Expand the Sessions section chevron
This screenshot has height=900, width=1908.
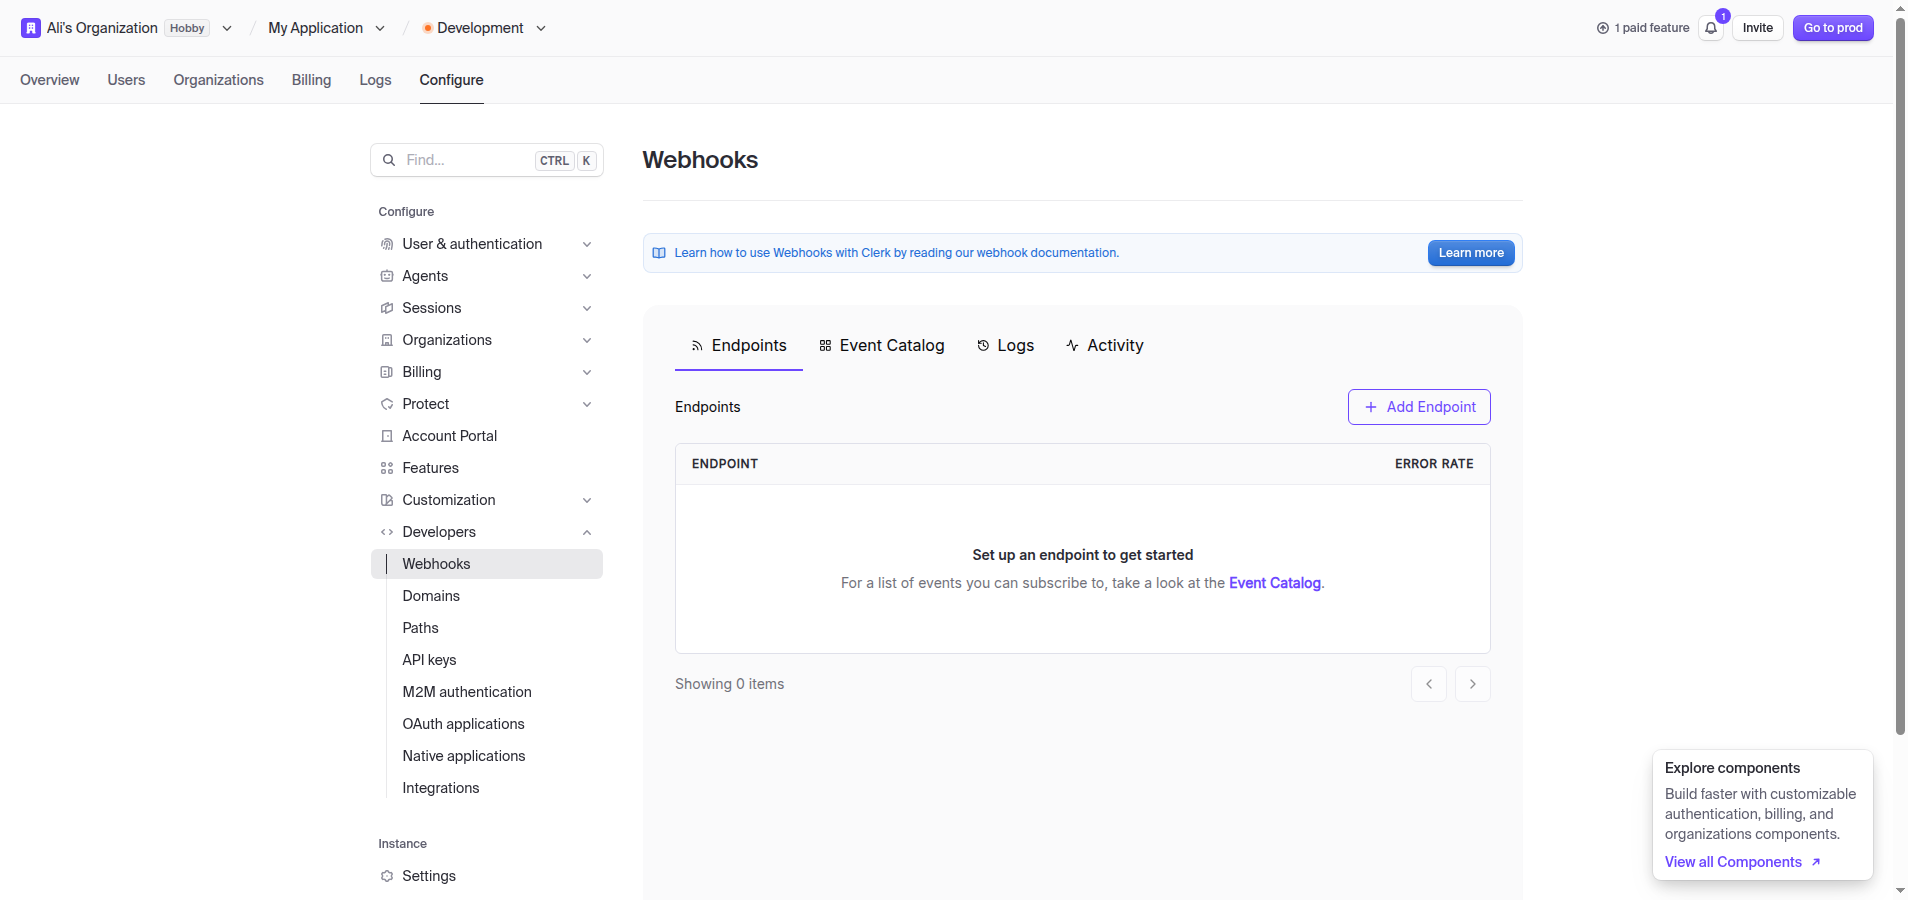point(587,308)
